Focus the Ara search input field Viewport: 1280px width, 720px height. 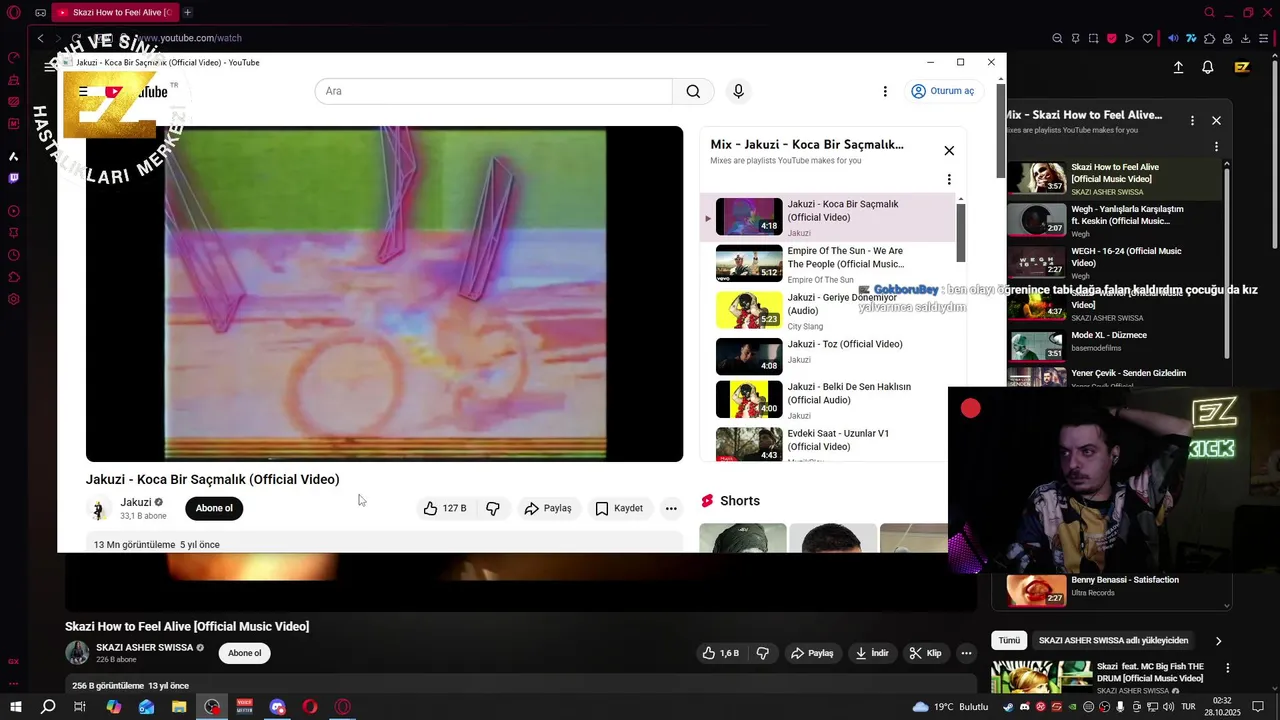[494, 91]
